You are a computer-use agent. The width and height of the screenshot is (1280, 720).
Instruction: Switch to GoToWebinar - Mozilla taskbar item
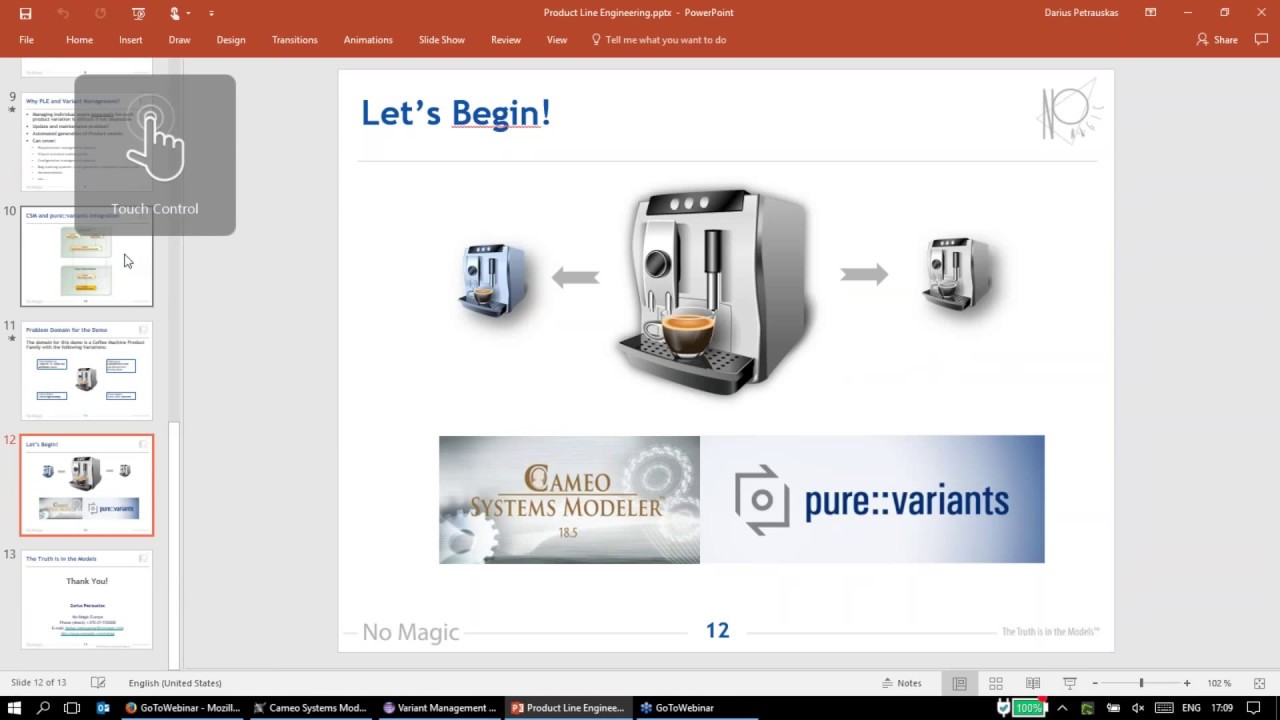point(182,708)
